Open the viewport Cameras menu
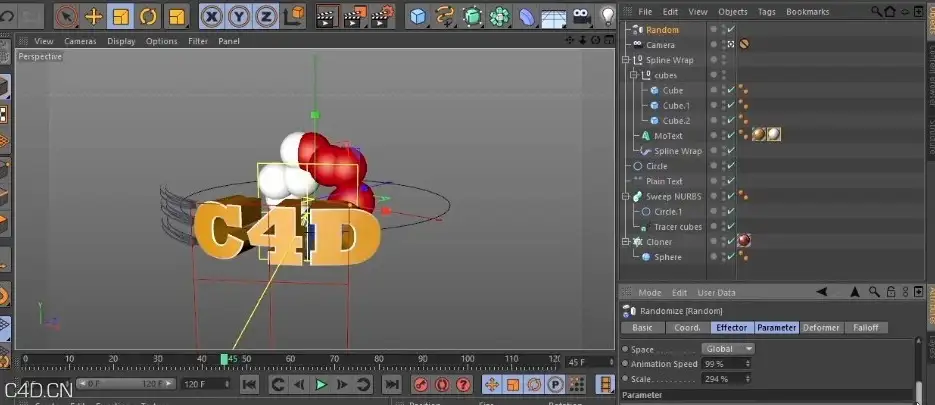 (81, 41)
